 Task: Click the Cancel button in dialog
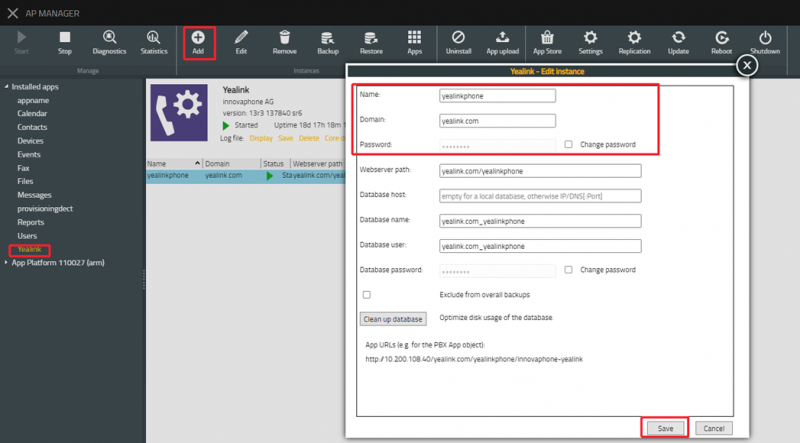tap(713, 428)
